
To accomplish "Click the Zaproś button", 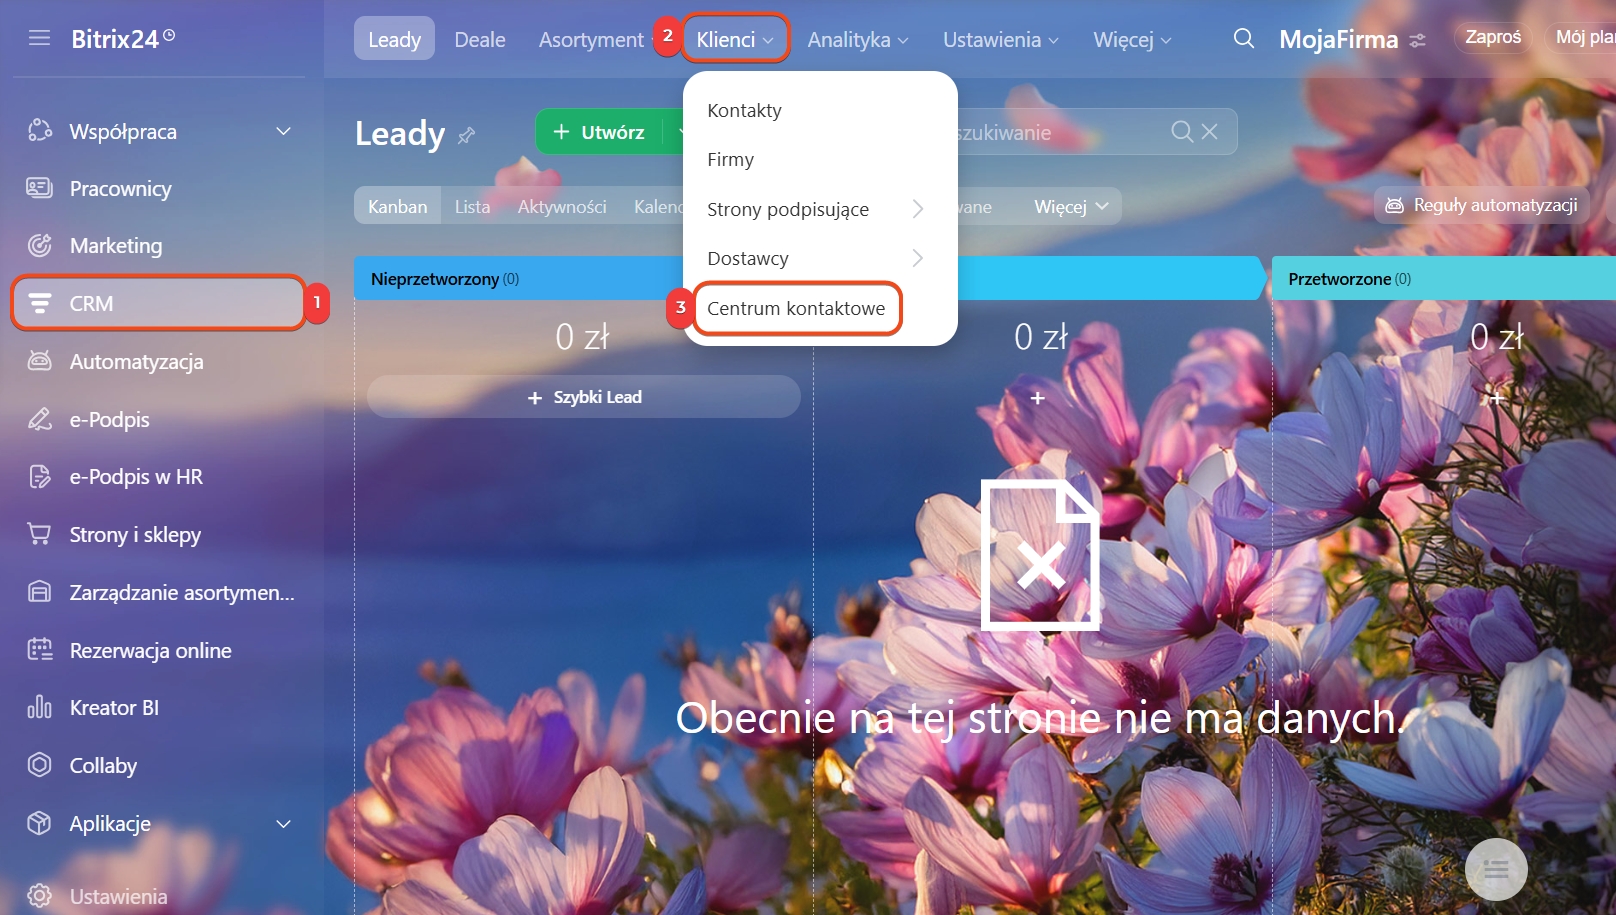I will 1493,37.
